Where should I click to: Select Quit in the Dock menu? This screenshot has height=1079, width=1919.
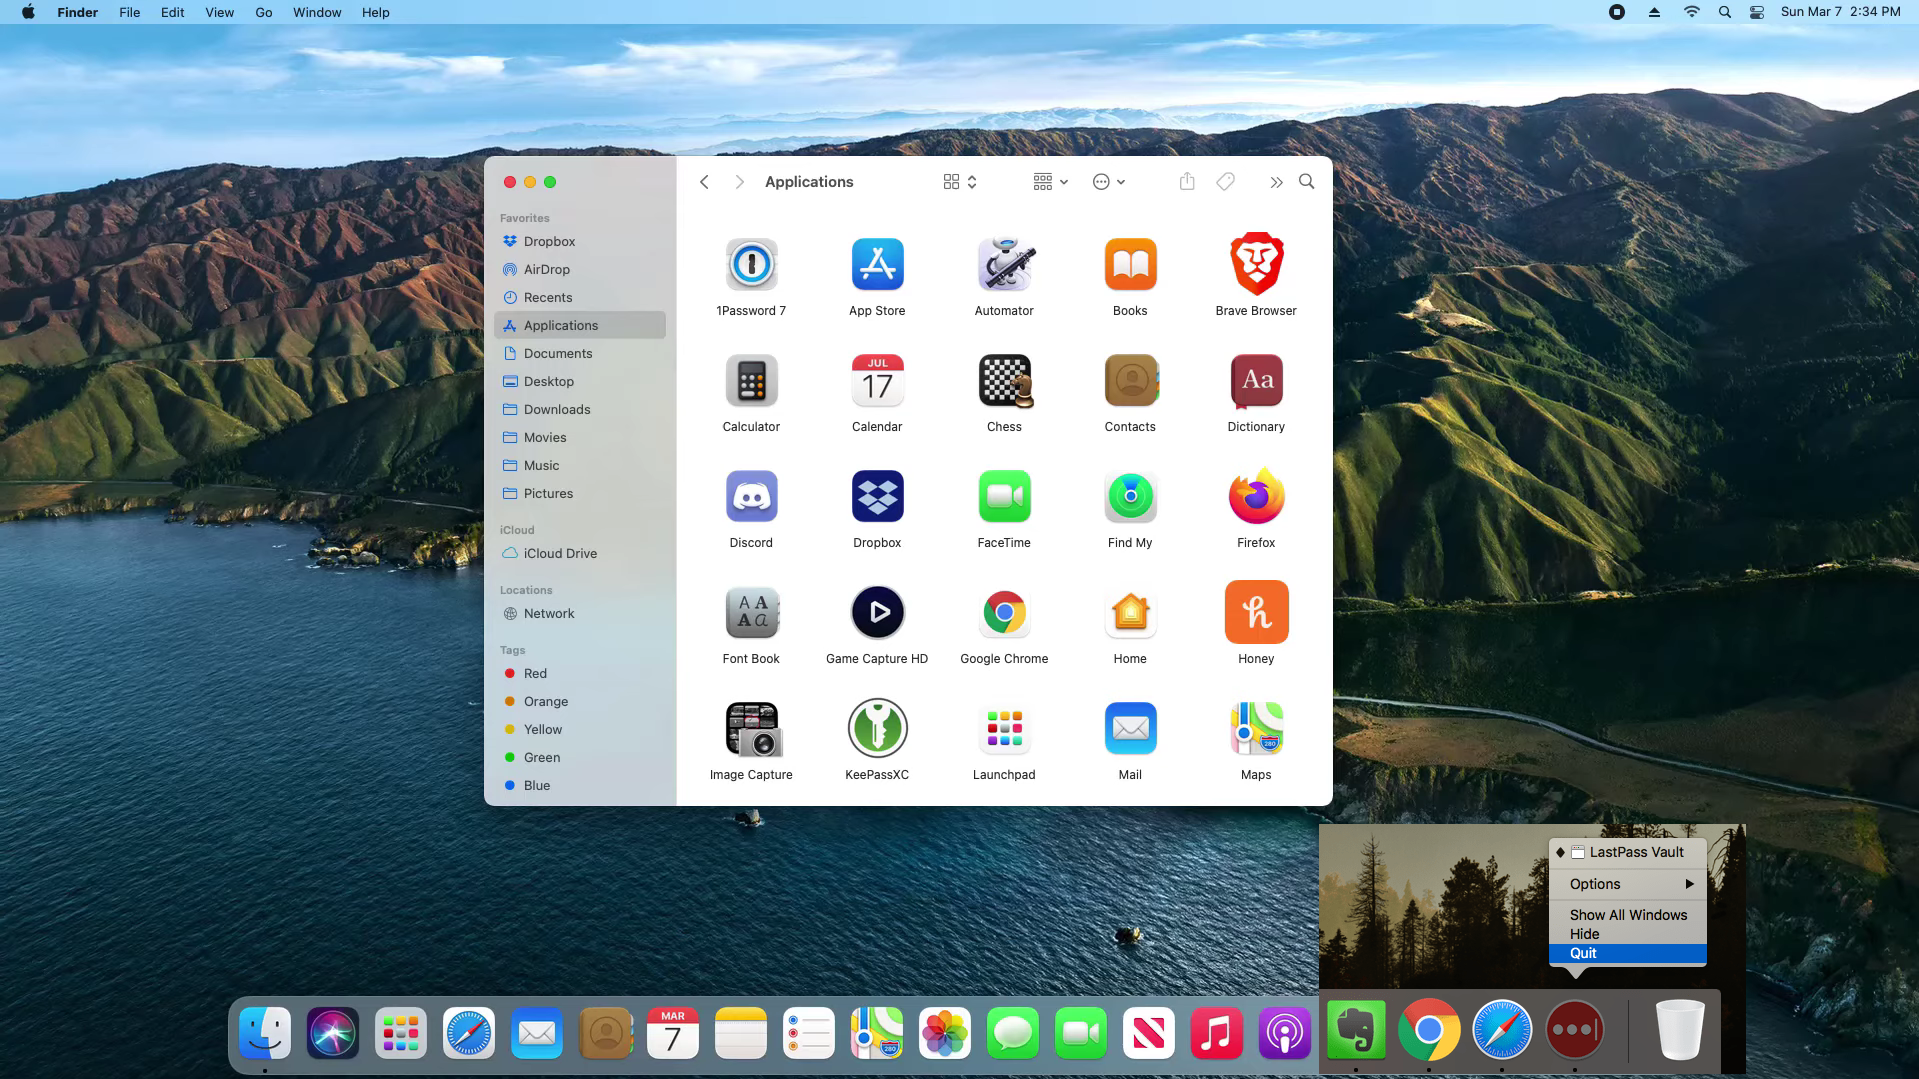pyautogui.click(x=1628, y=953)
